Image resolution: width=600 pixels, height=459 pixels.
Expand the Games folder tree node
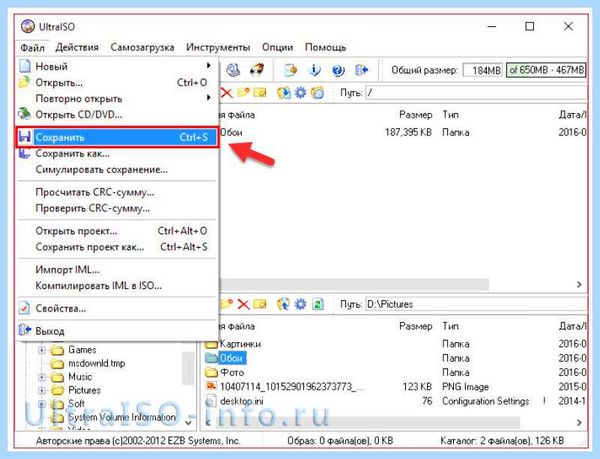coord(41,350)
